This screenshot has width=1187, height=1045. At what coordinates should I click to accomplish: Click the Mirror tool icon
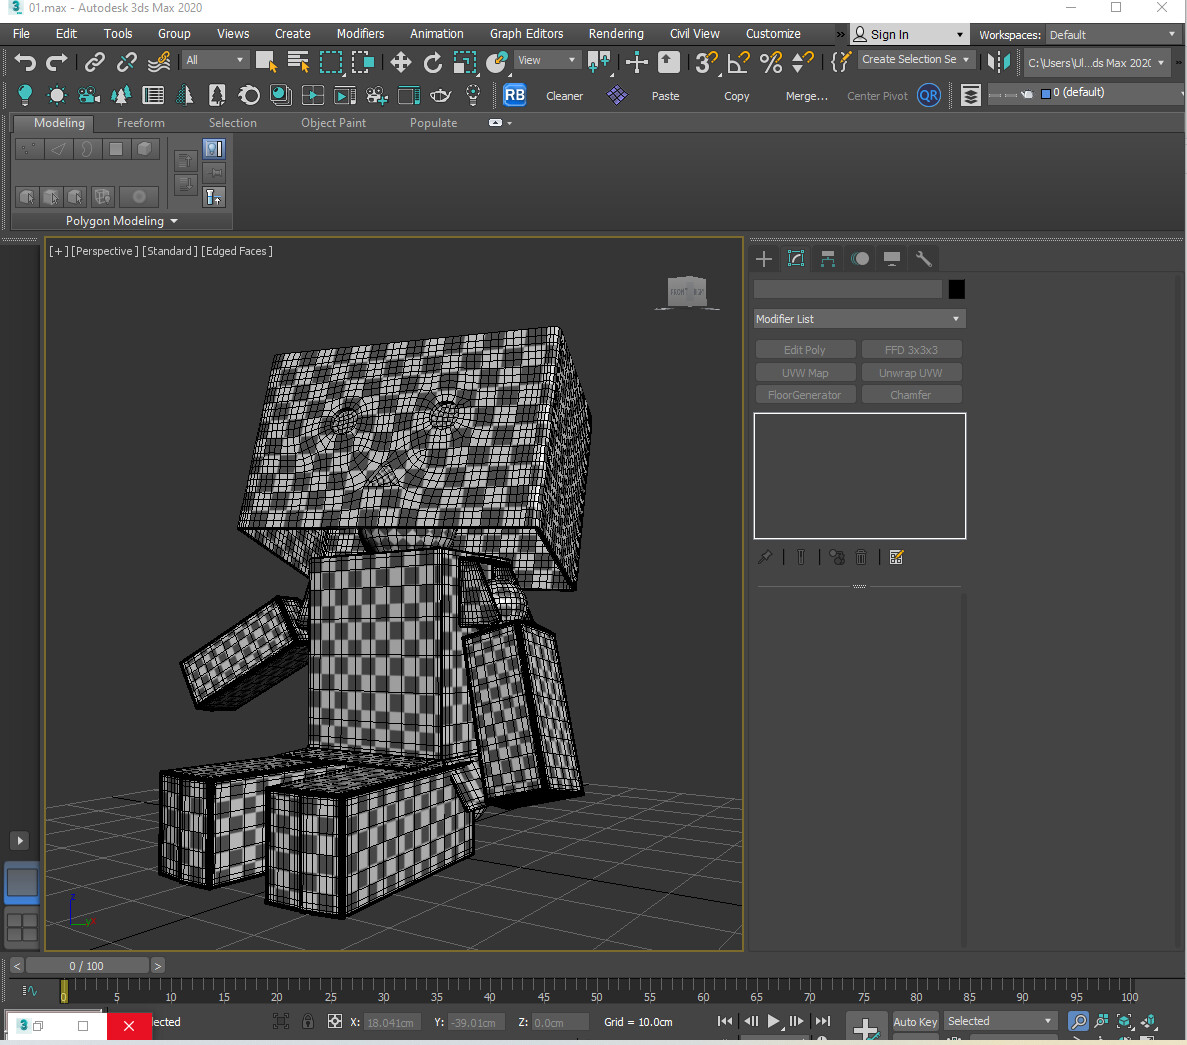tap(999, 61)
